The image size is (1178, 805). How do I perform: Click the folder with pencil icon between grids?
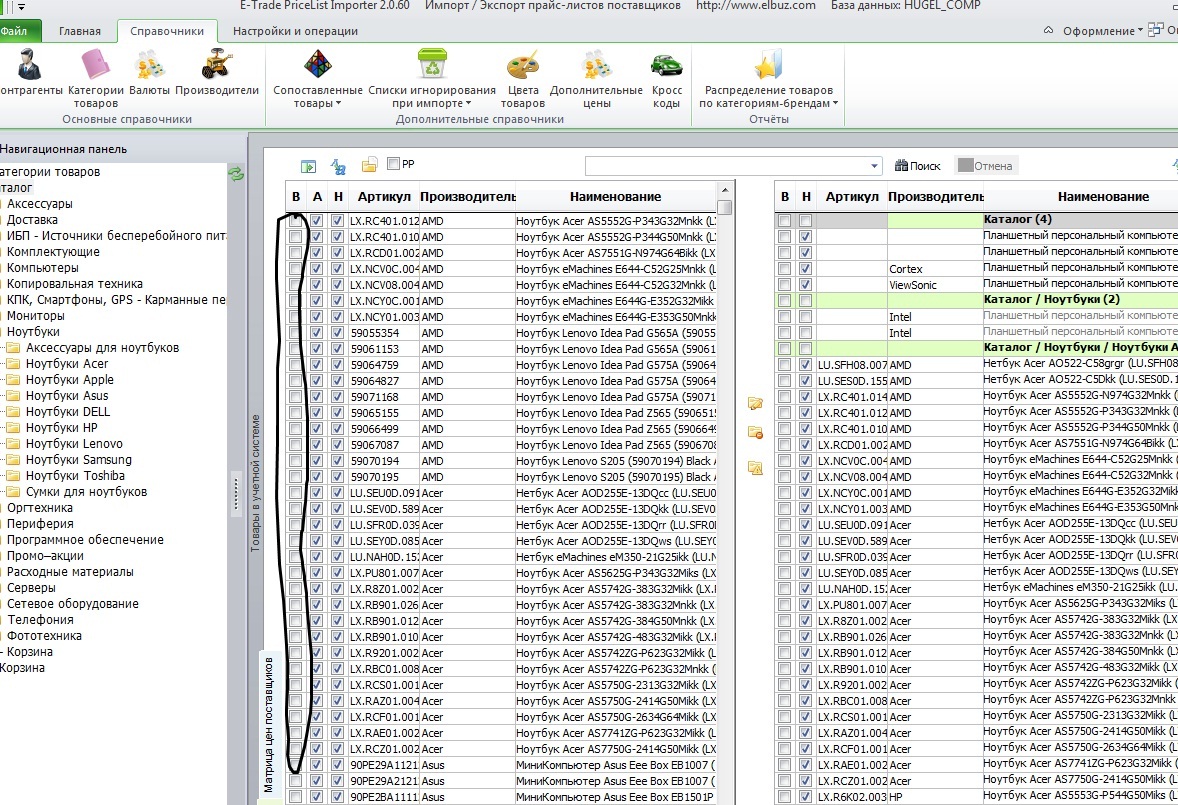[755, 404]
